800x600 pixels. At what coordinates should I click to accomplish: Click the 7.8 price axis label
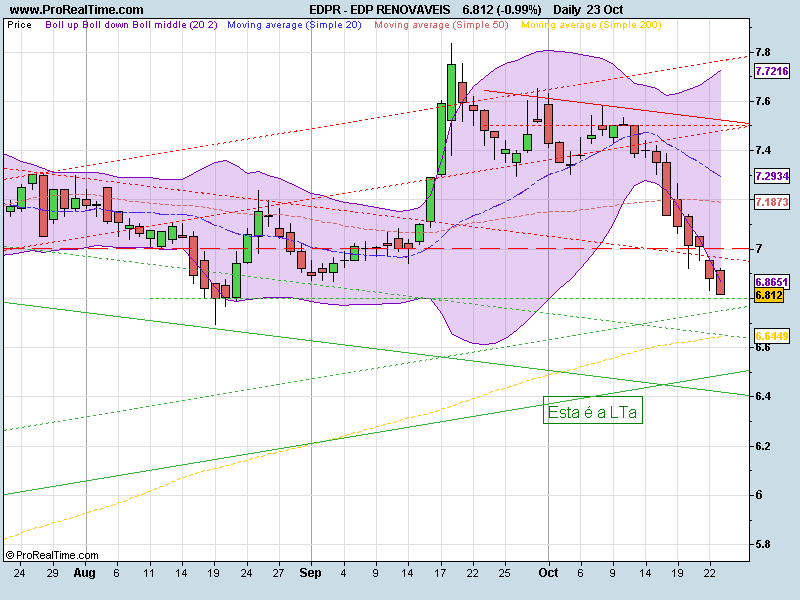click(x=763, y=52)
